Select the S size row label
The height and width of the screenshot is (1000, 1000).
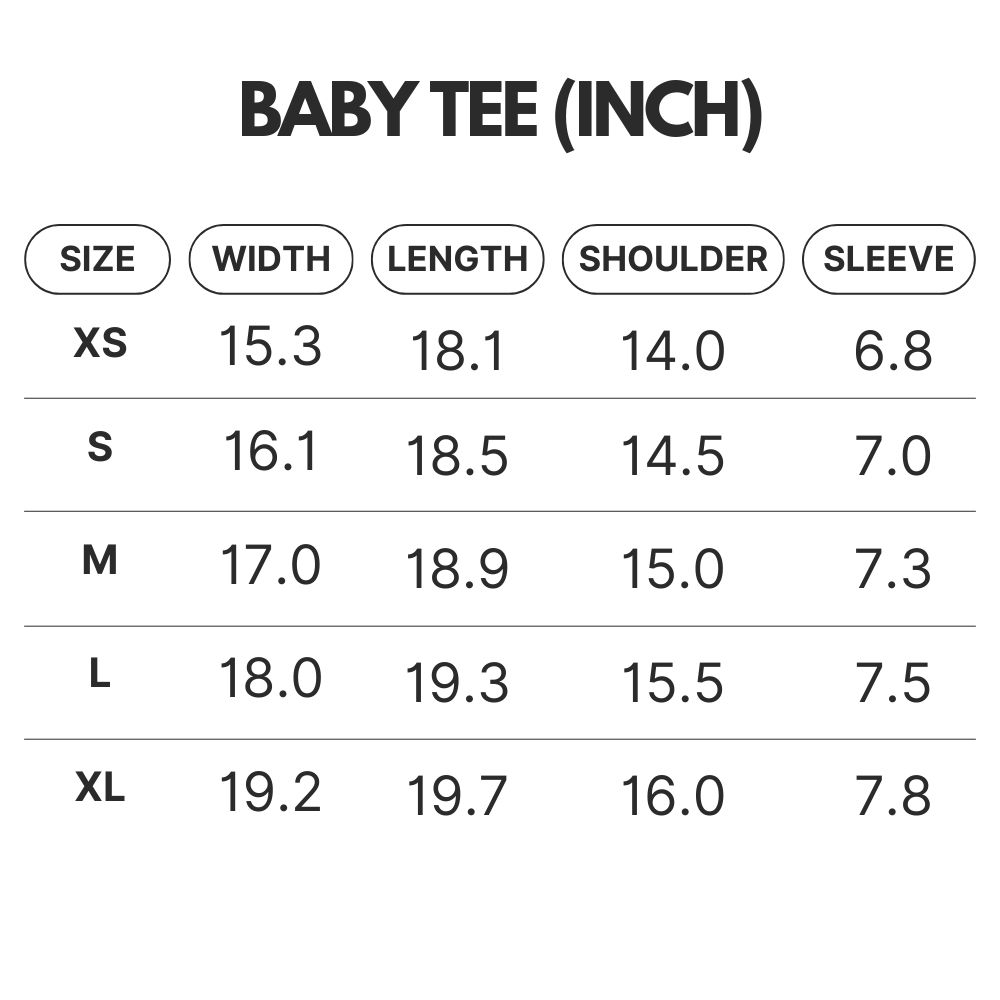(100, 446)
